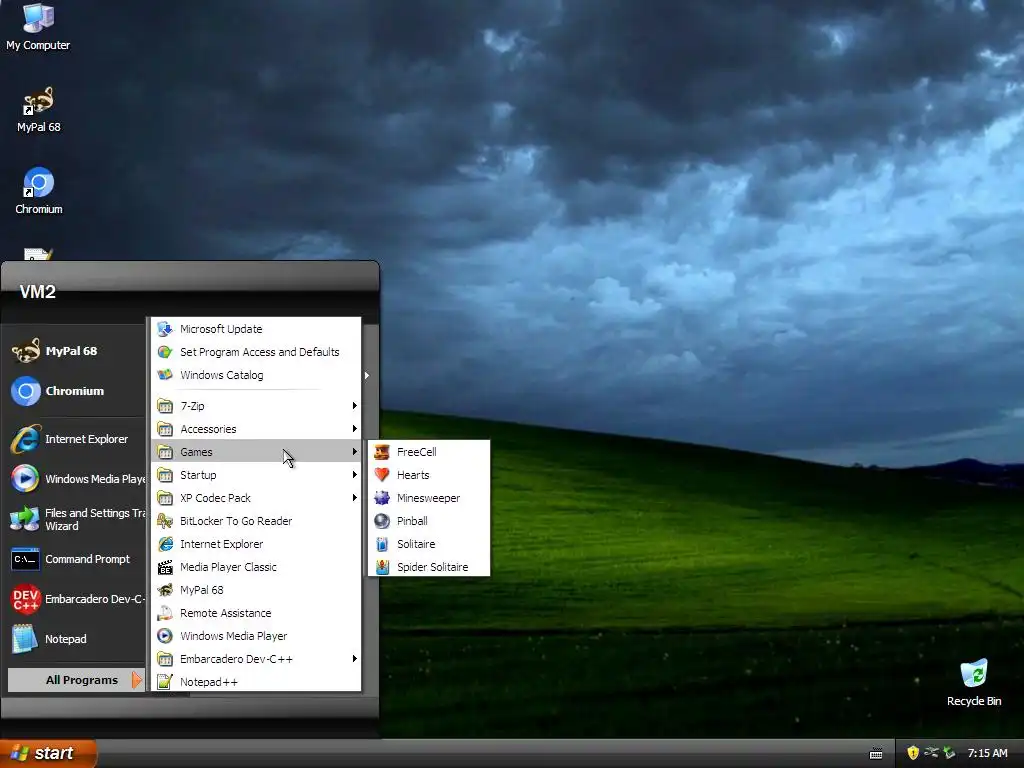Open Spider Solitaire icon
This screenshot has width=1024, height=768.
(x=382, y=567)
